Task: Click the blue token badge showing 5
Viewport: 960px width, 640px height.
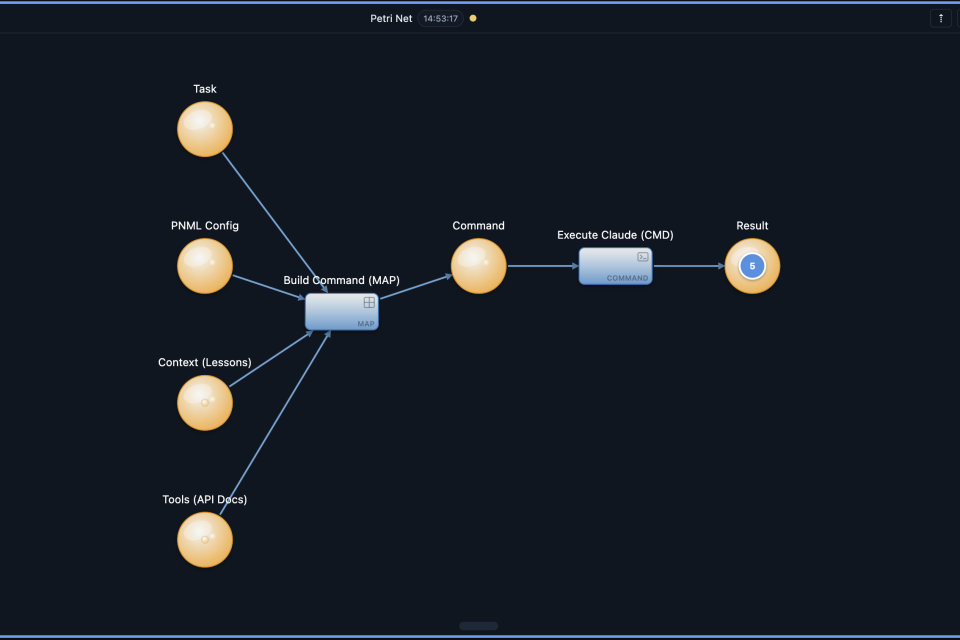Action: [x=752, y=267]
